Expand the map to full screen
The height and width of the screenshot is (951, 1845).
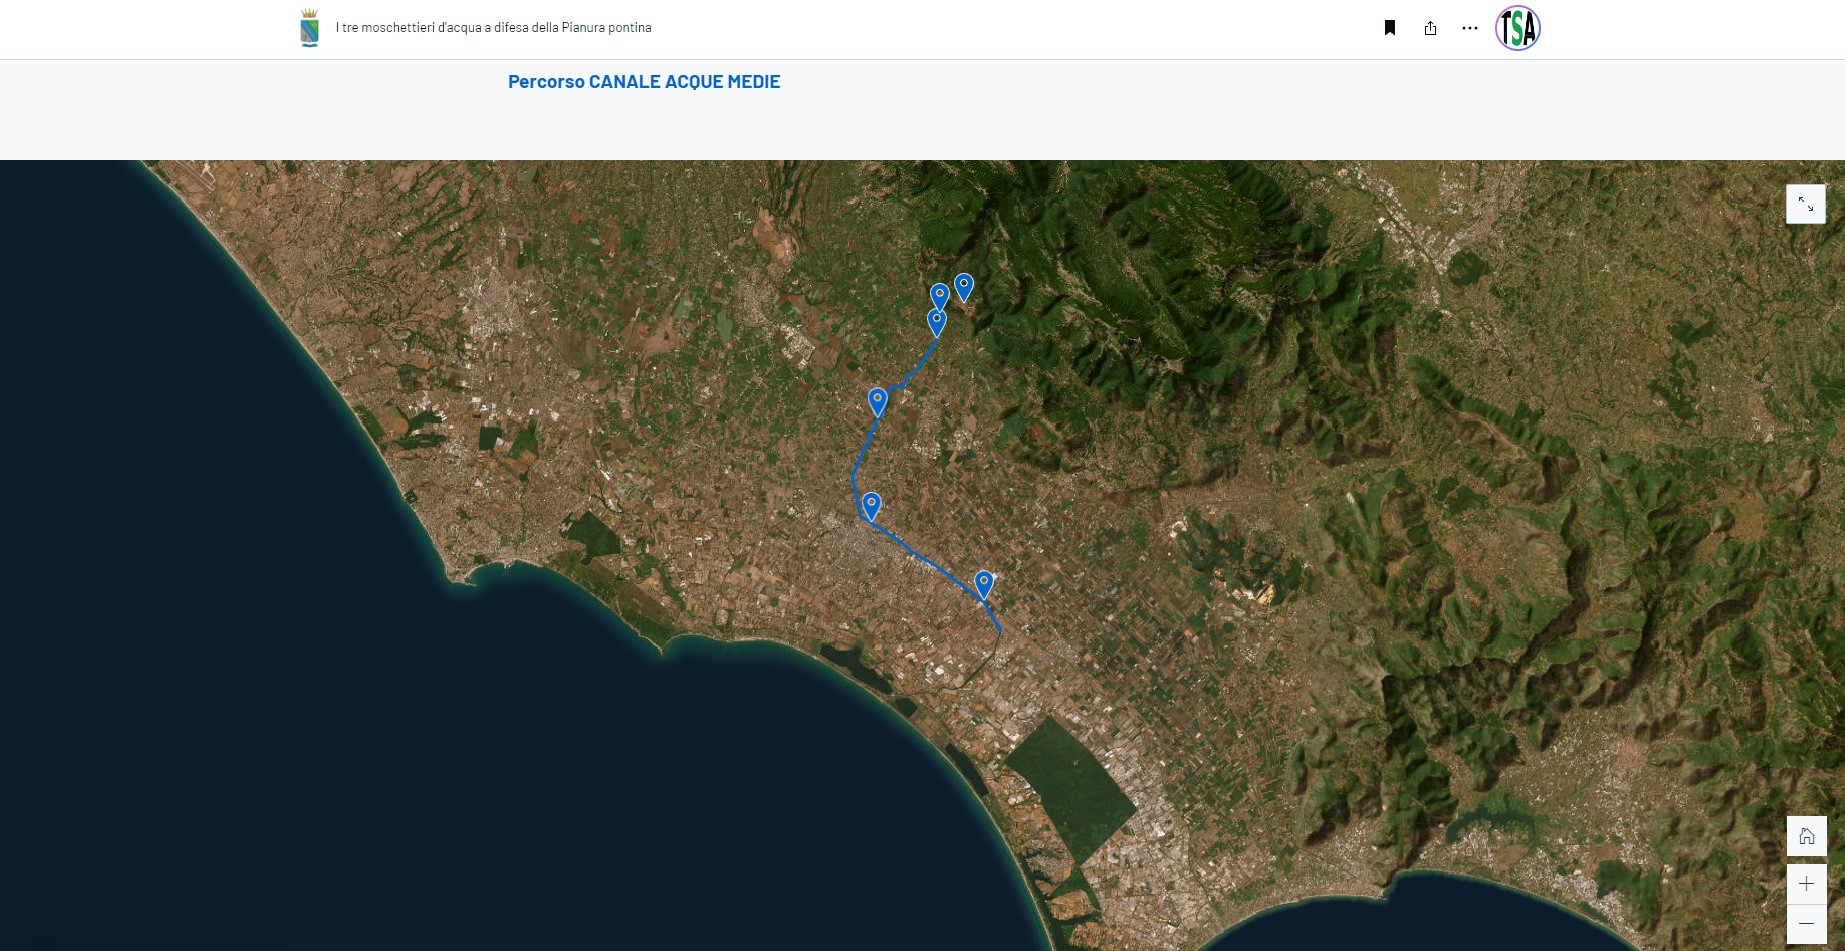pyautogui.click(x=1806, y=204)
